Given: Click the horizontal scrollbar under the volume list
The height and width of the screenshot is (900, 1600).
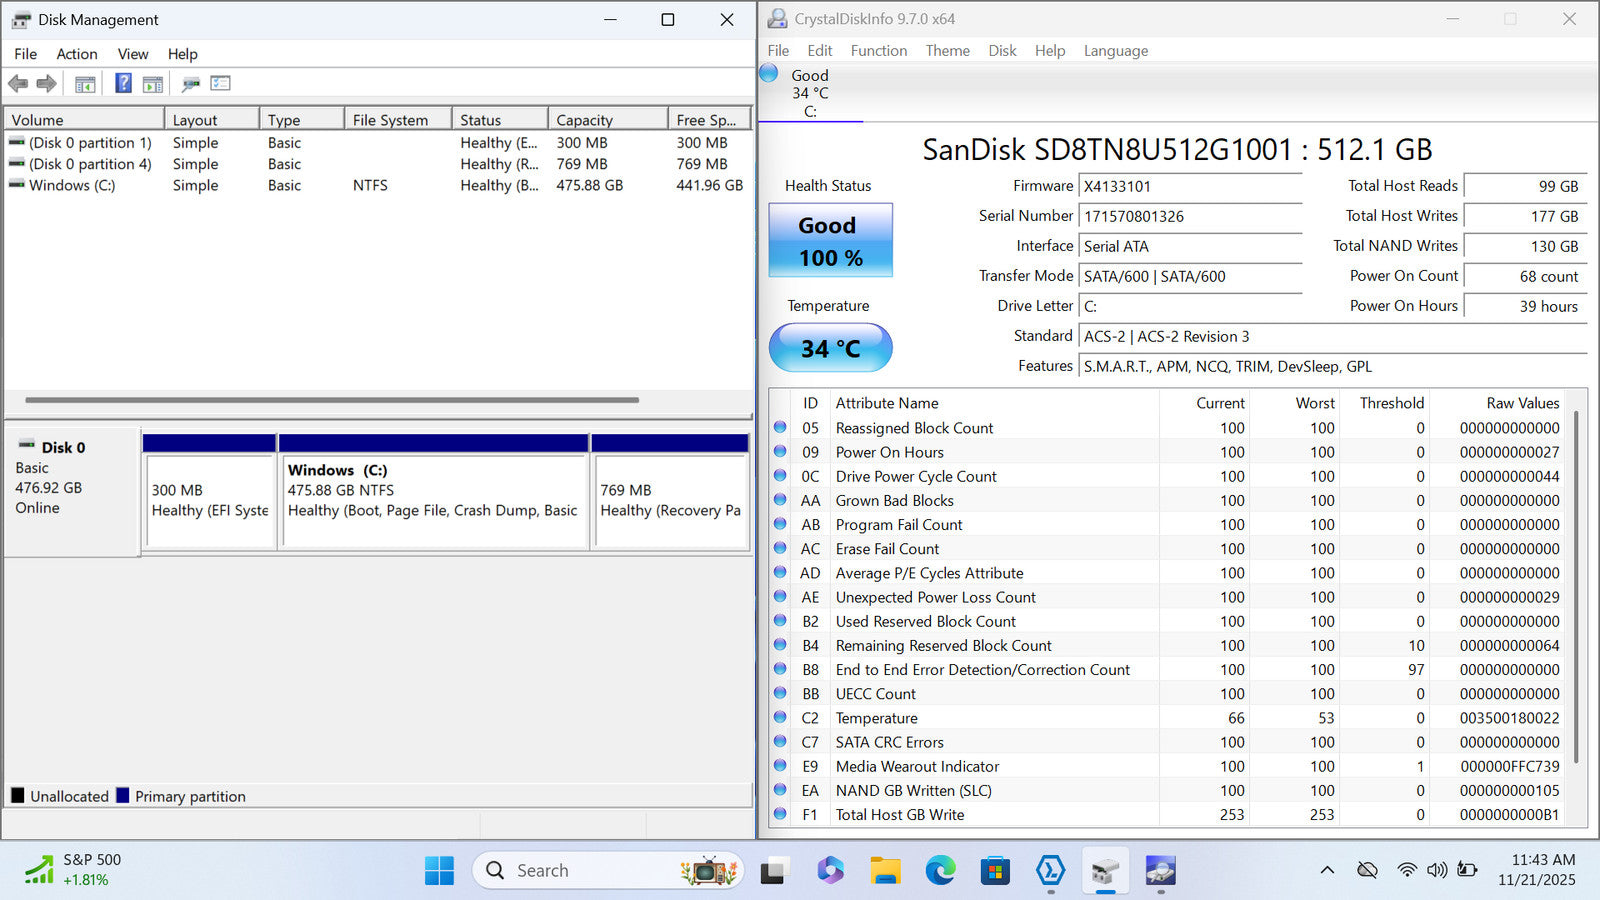Looking at the screenshot, I should pyautogui.click(x=332, y=400).
